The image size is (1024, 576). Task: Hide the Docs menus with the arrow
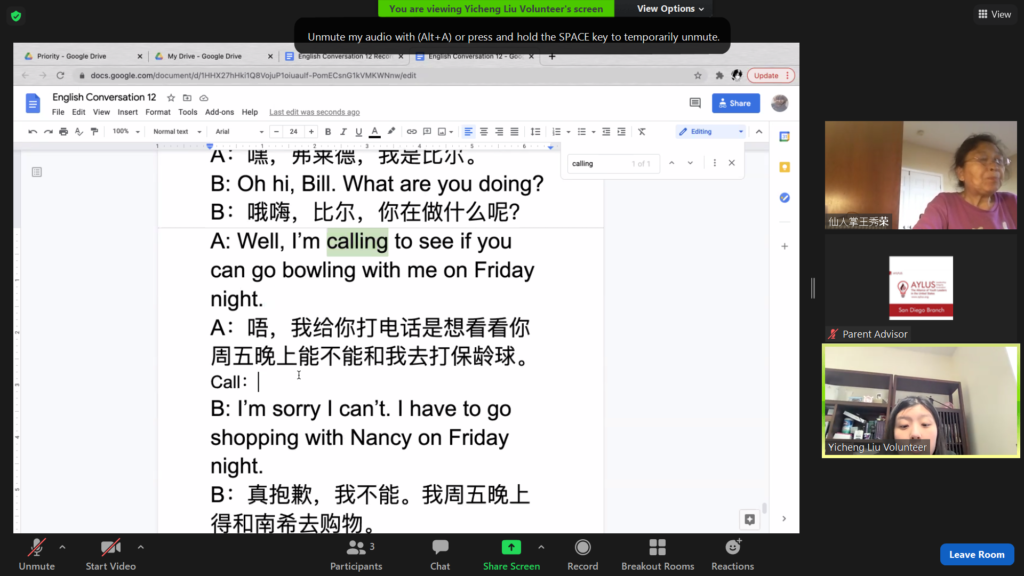click(759, 132)
